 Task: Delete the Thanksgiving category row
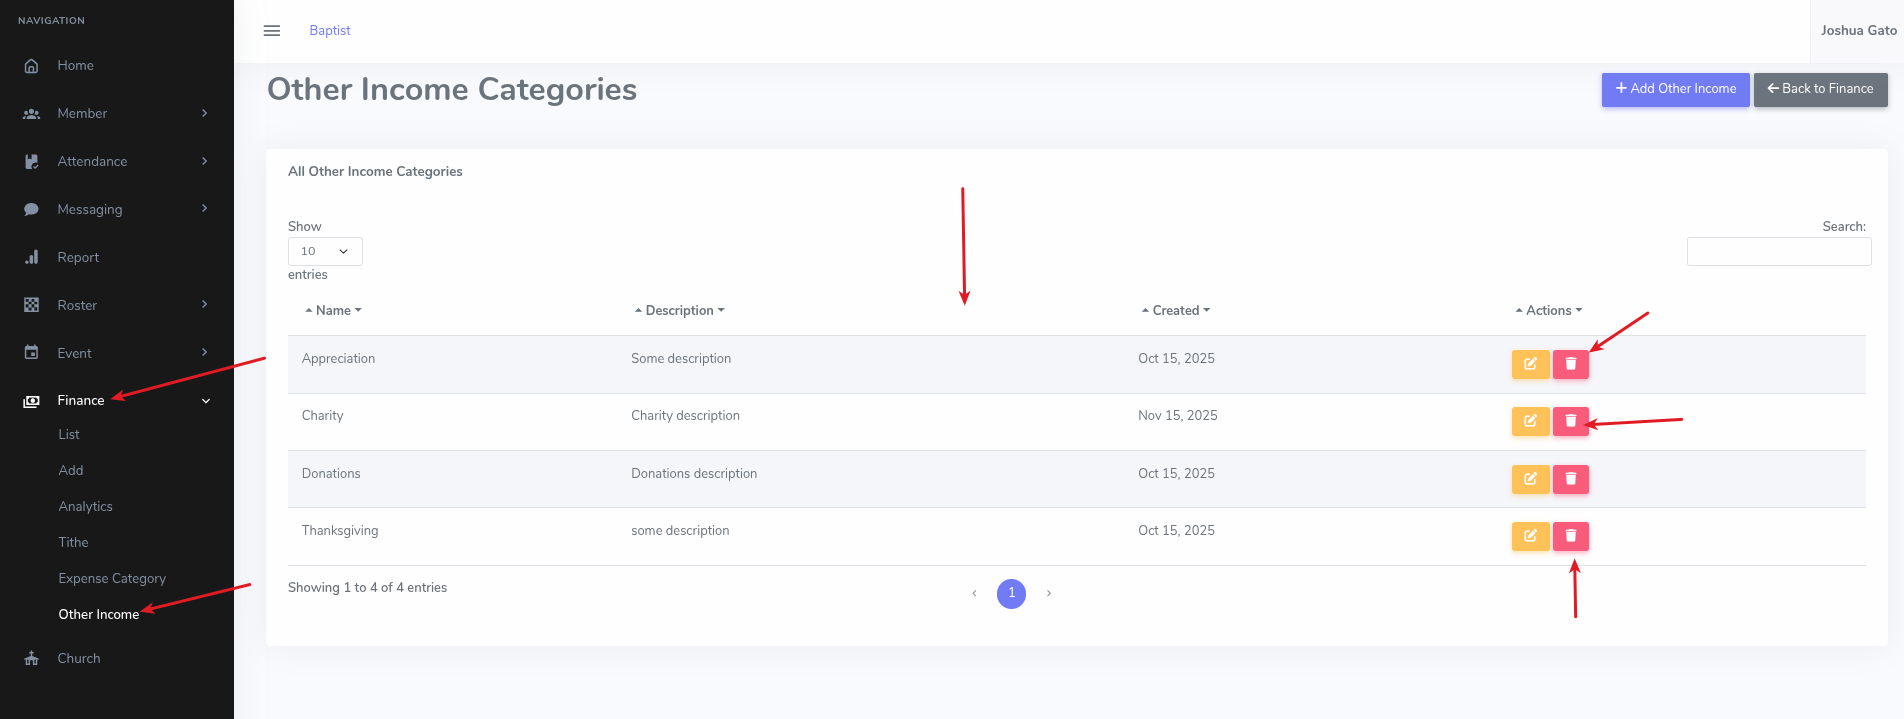click(x=1570, y=536)
